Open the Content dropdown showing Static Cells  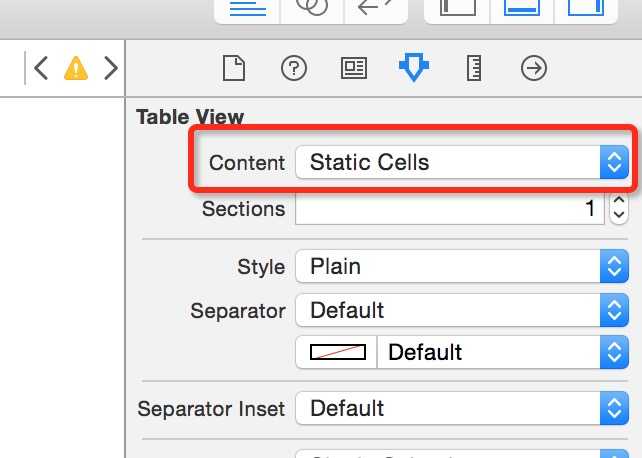461,162
